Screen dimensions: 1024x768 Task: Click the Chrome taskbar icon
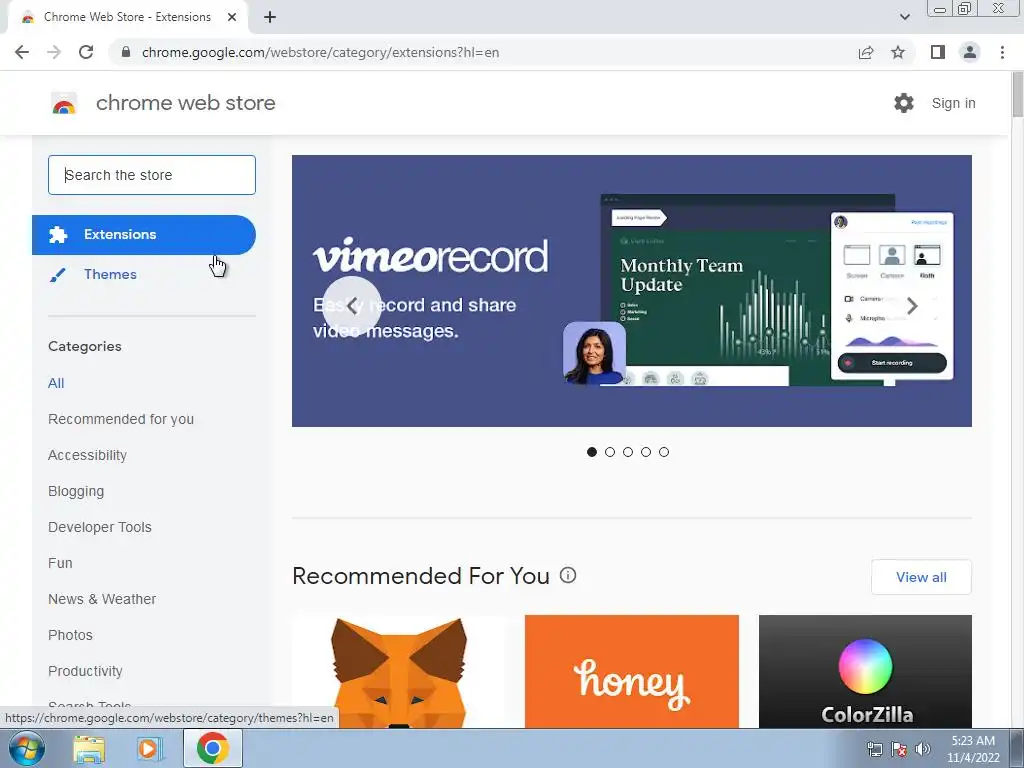[212, 748]
